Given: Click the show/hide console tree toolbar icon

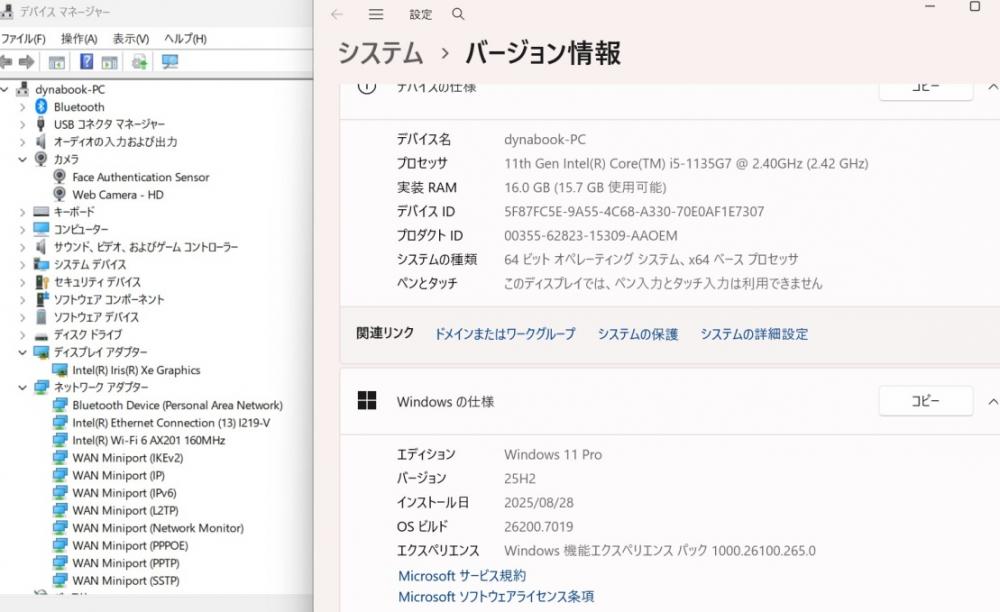Looking at the screenshot, I should [x=56, y=62].
